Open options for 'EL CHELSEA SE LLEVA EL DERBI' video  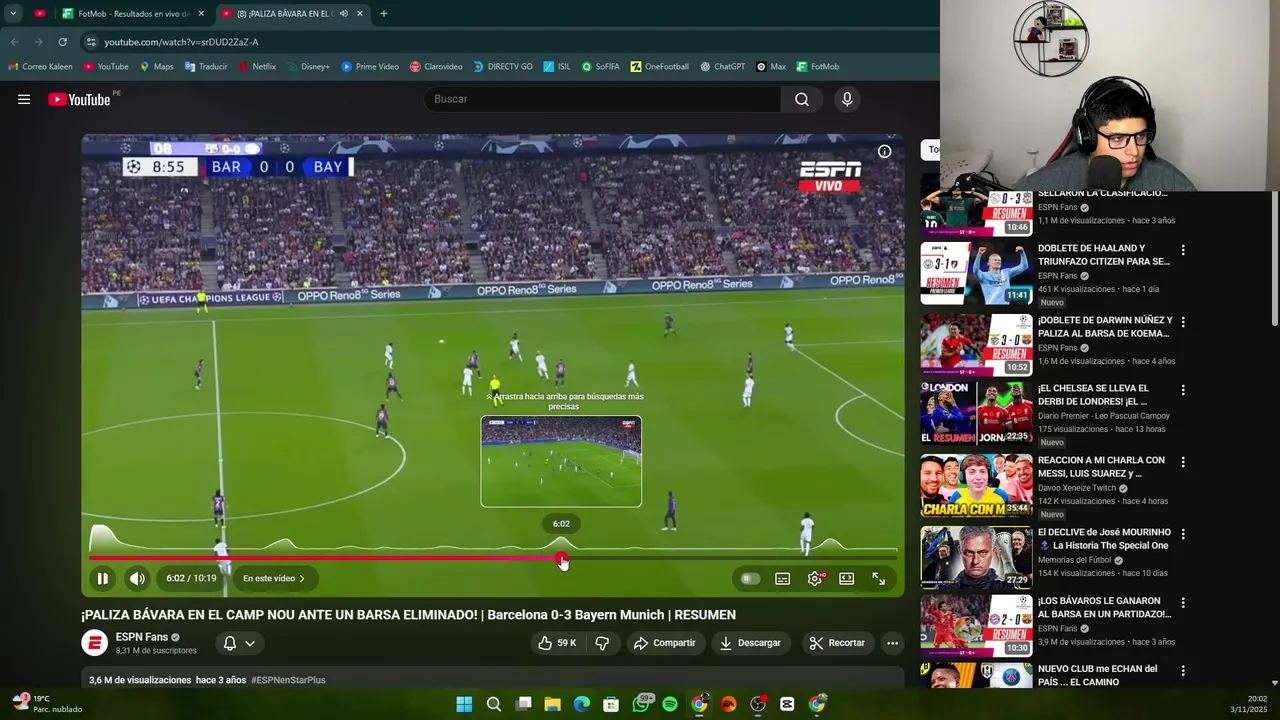(x=1183, y=390)
